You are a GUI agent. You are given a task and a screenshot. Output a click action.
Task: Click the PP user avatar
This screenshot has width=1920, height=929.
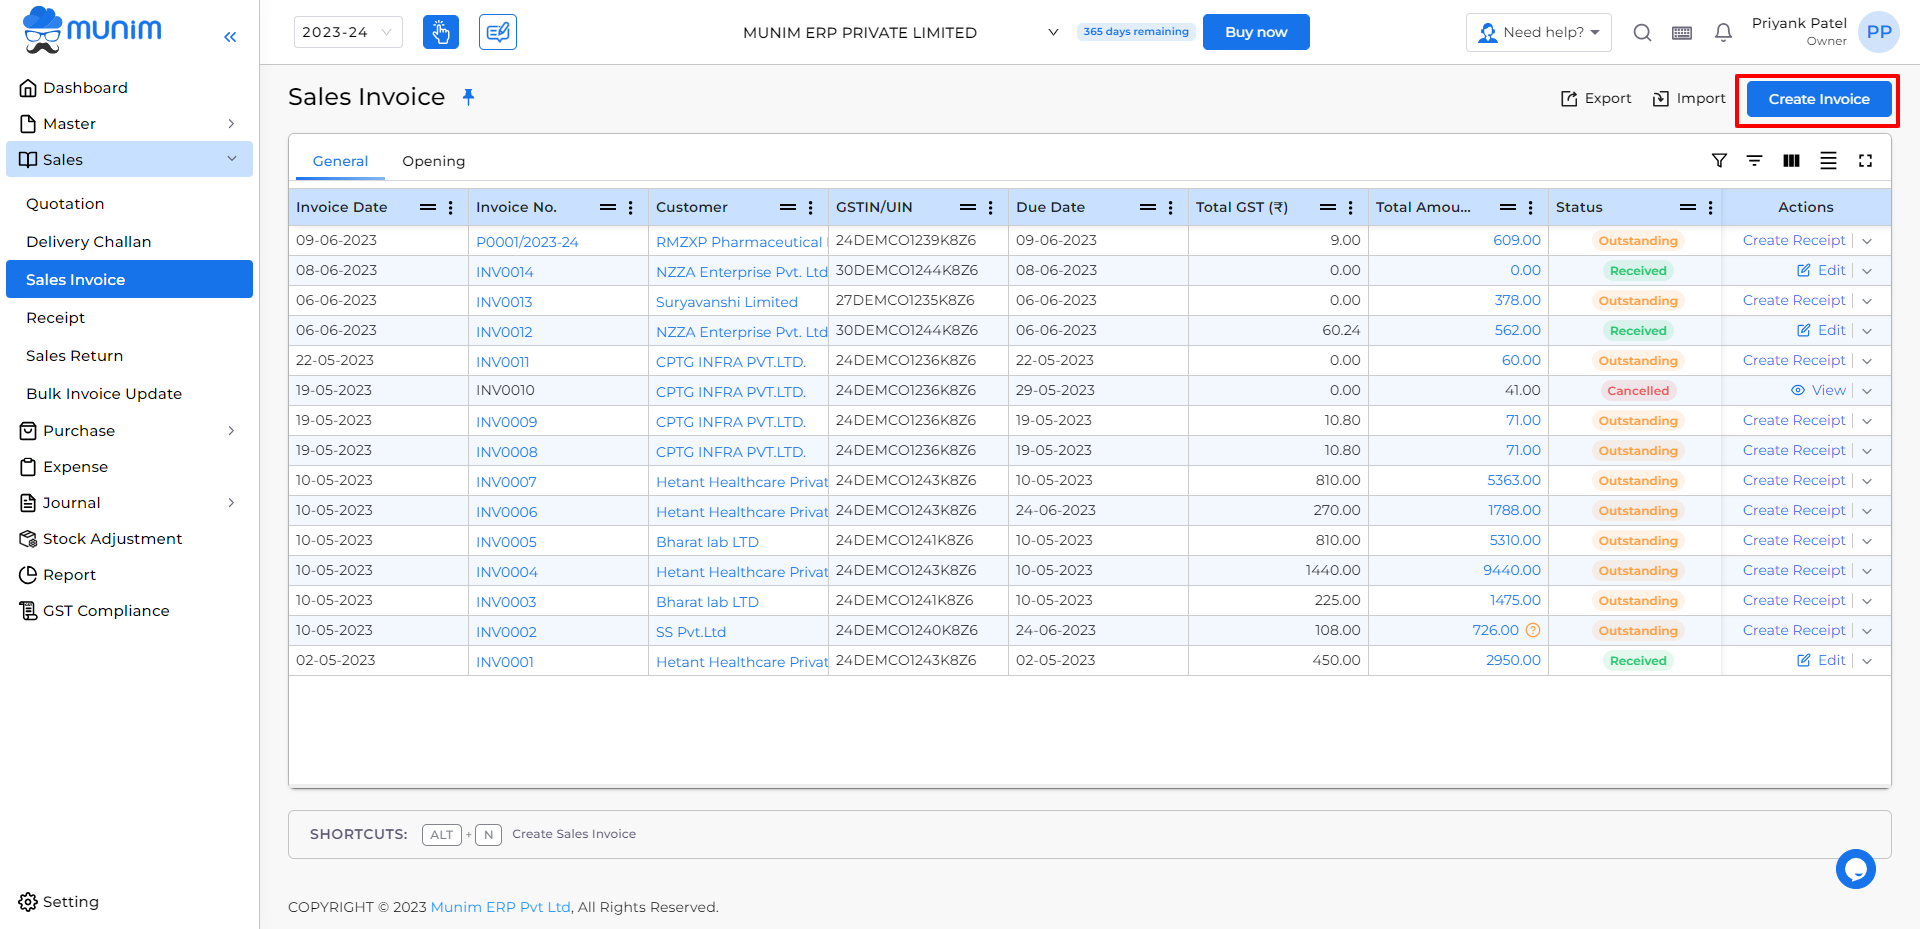point(1878,32)
